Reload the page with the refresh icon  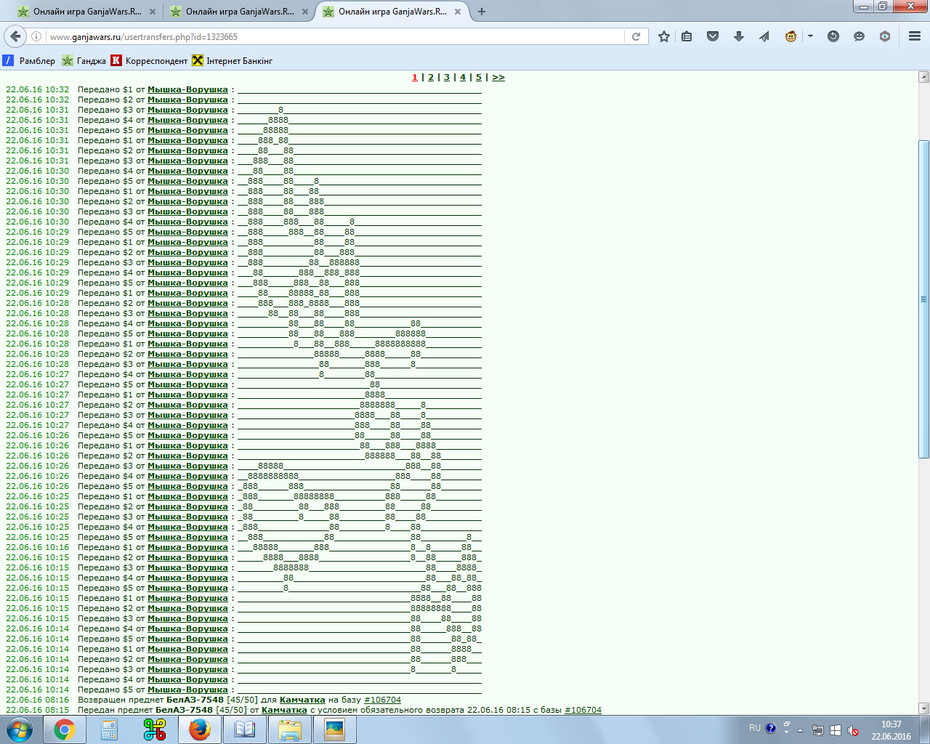[x=635, y=37]
